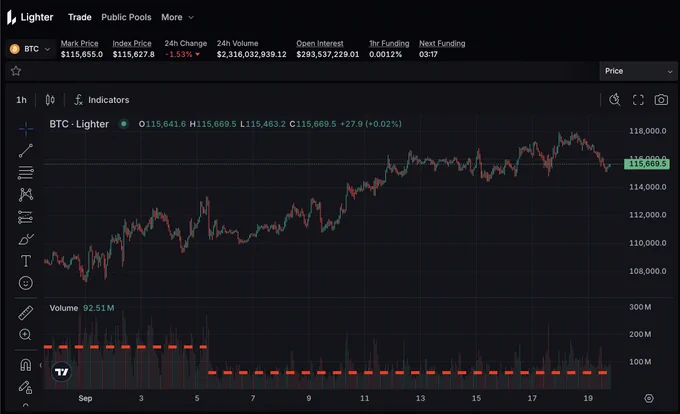Toggle magnet mode
The image size is (680, 414).
click(26, 365)
